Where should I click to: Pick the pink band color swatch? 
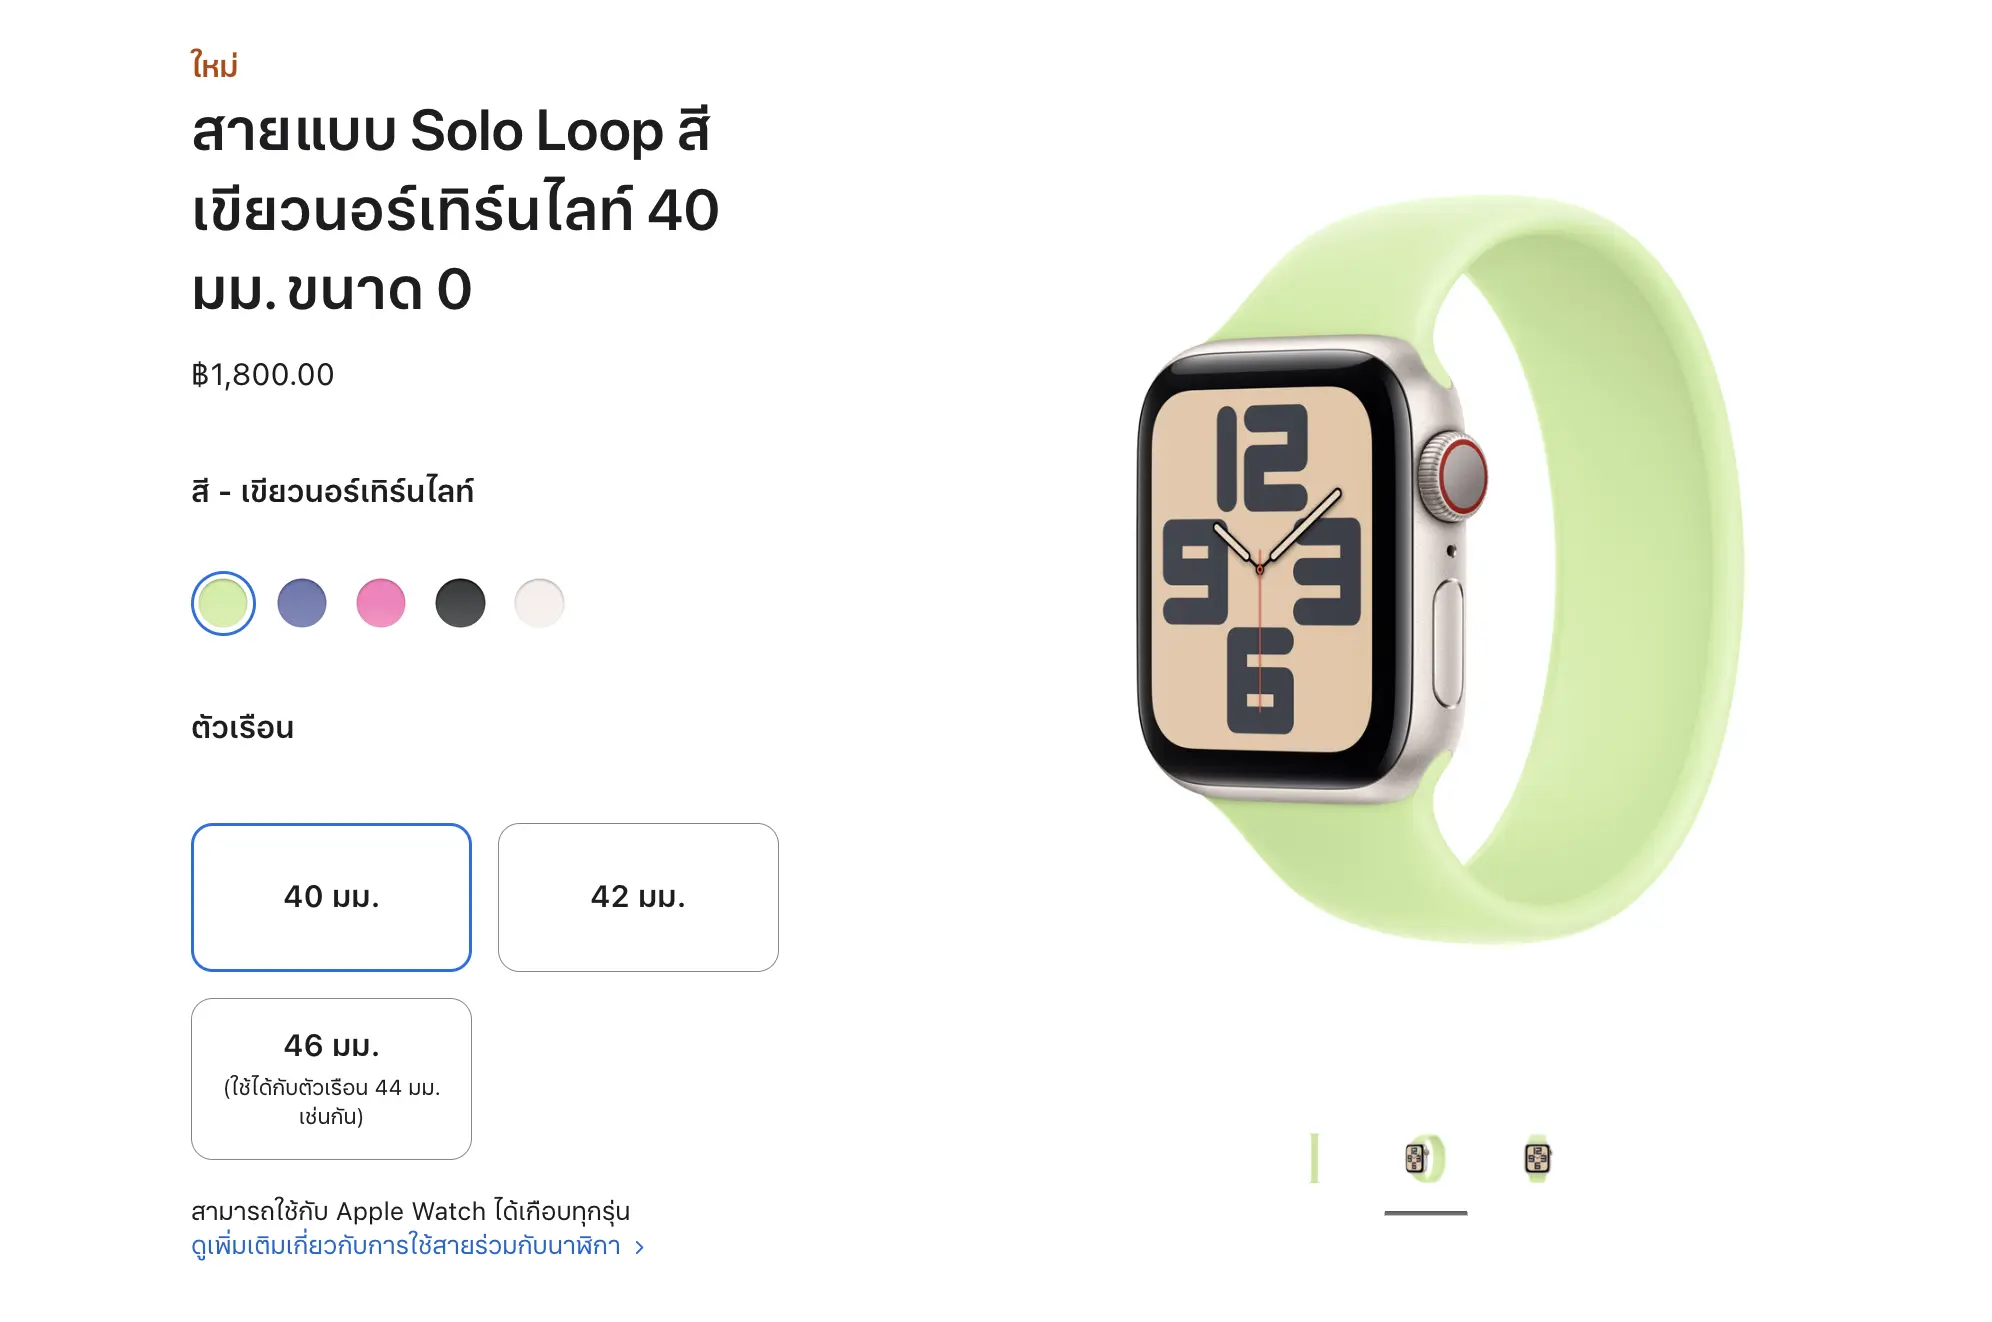[x=381, y=603]
